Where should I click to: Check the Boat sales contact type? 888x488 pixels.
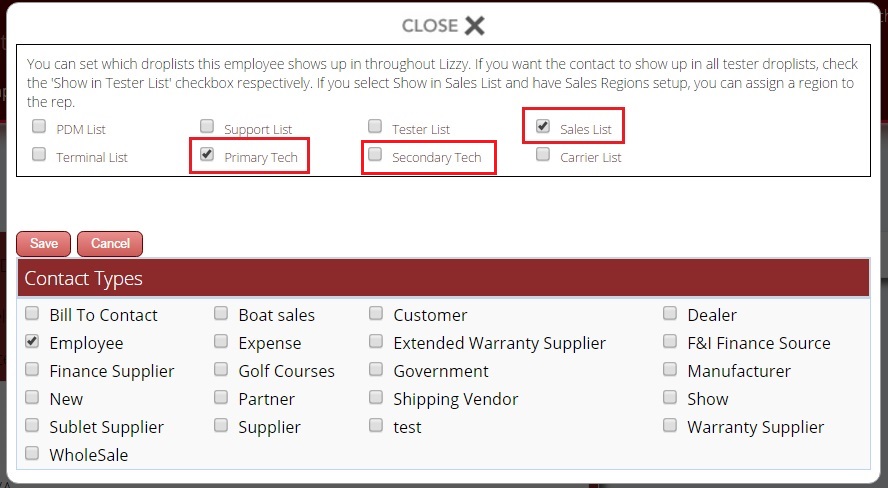pyautogui.click(x=220, y=314)
